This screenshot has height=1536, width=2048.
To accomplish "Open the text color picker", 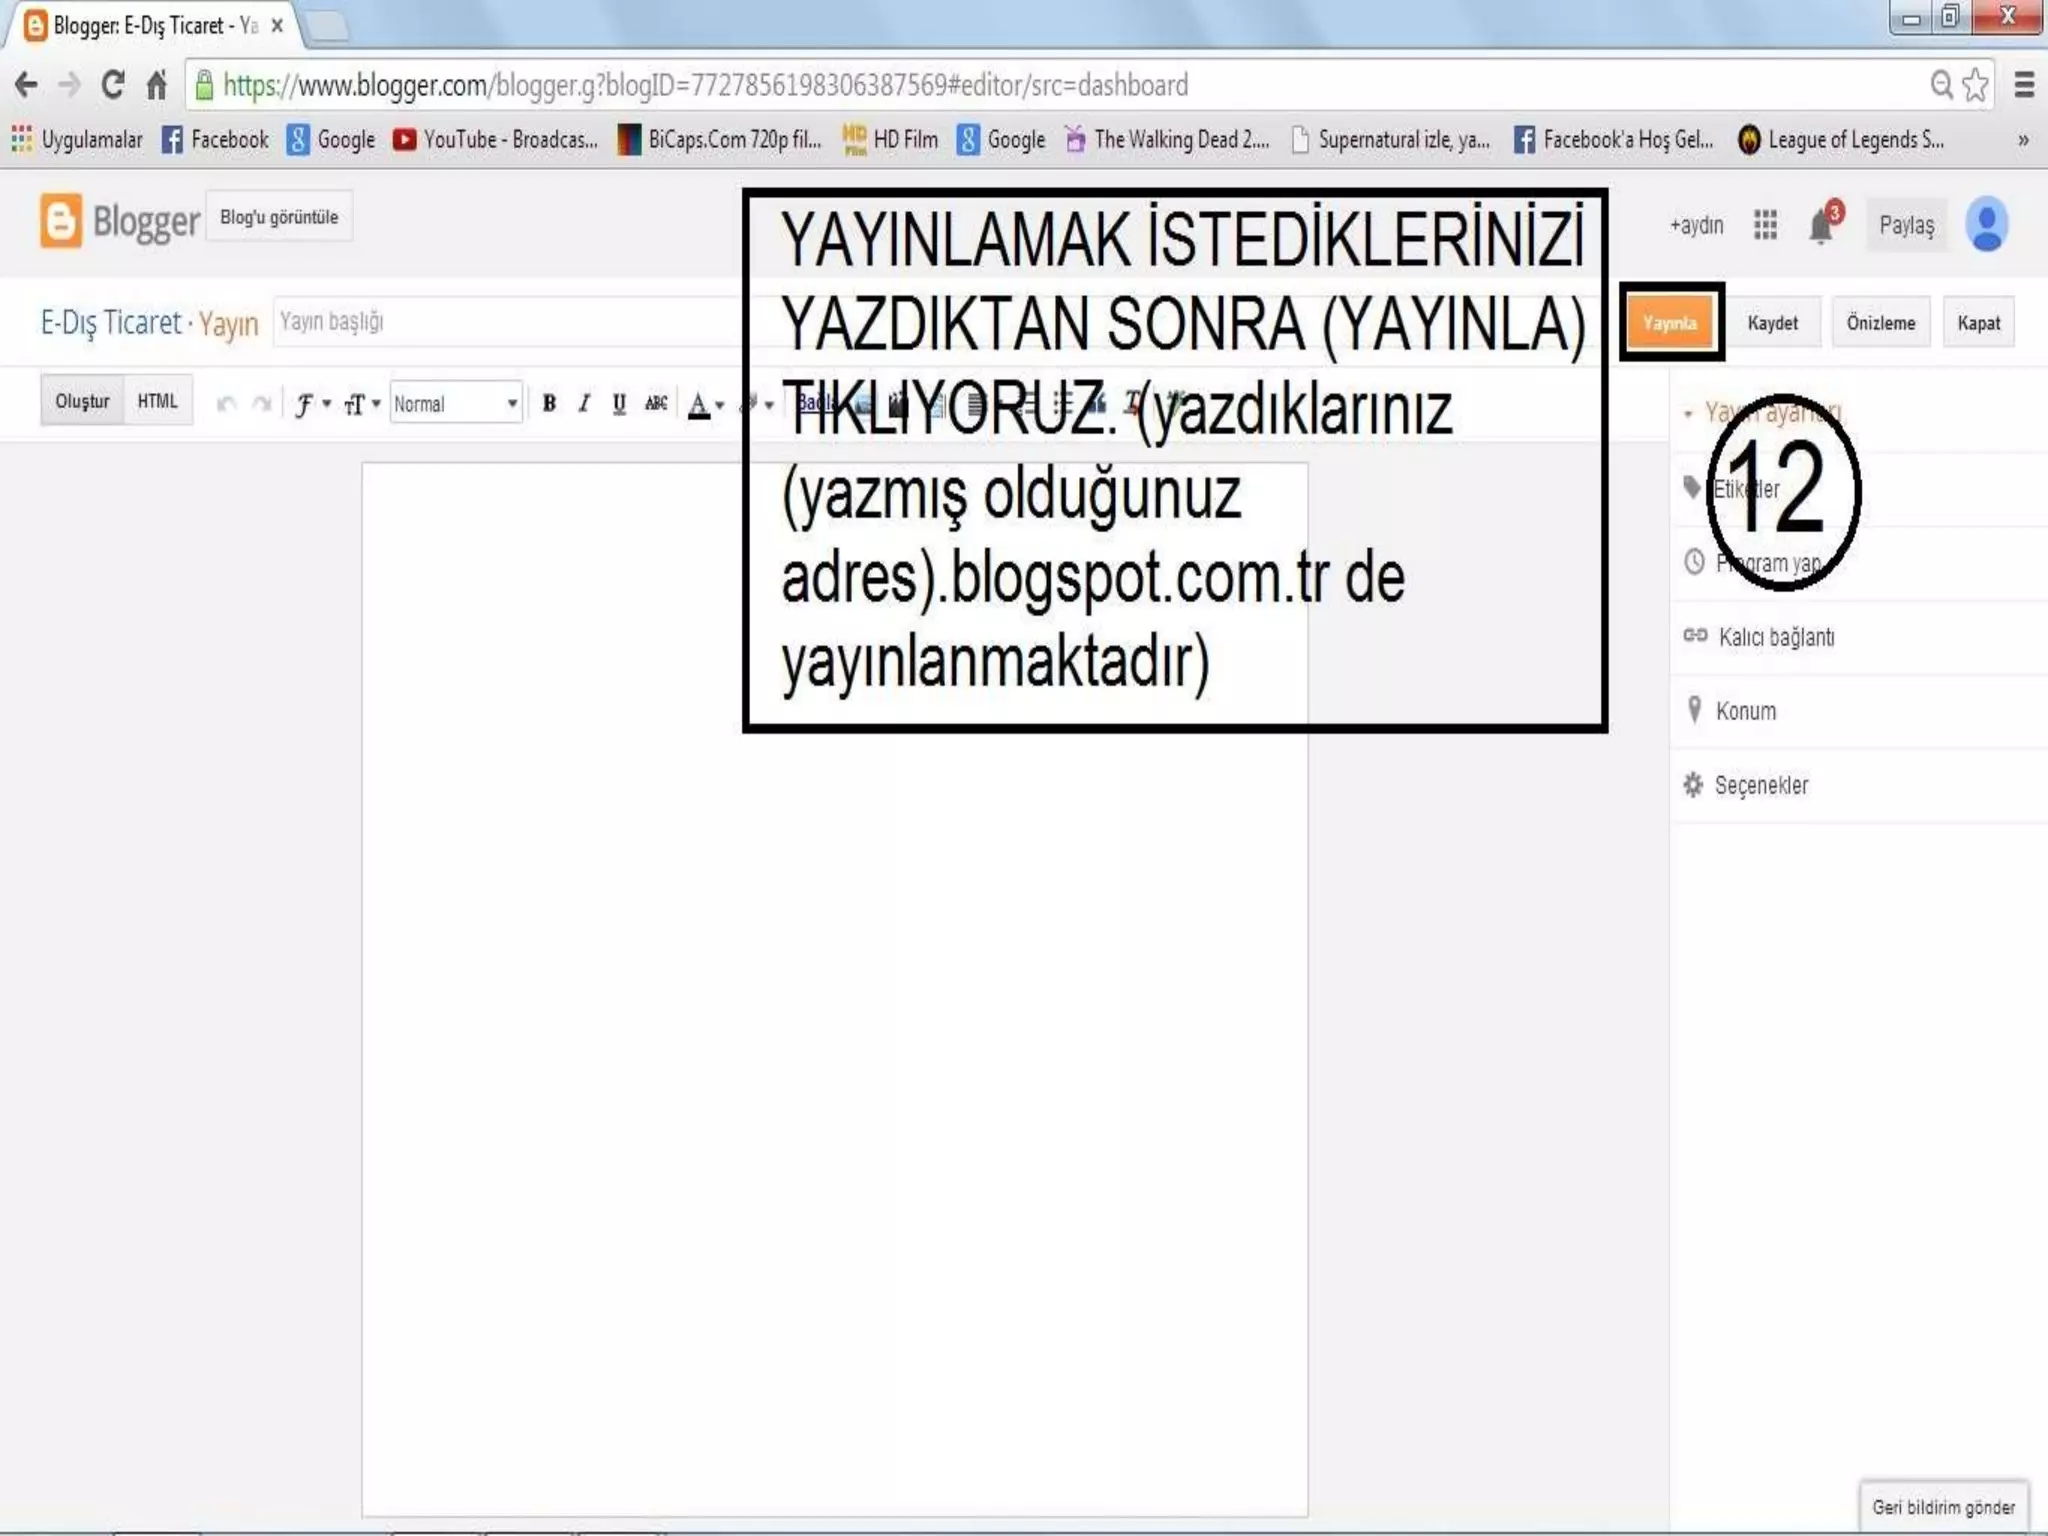I will click(706, 404).
